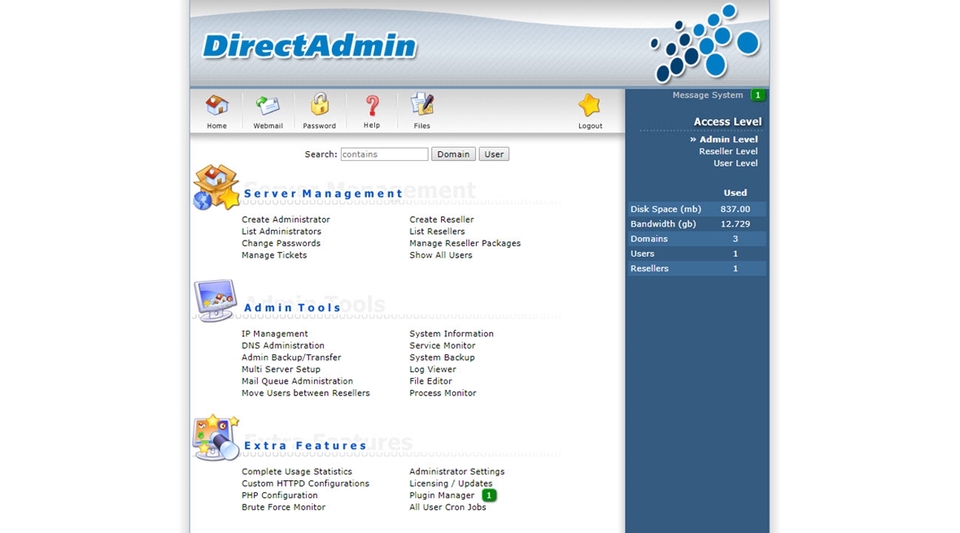Click the 12.729 bandwidth value
960x533 pixels.
click(735, 224)
